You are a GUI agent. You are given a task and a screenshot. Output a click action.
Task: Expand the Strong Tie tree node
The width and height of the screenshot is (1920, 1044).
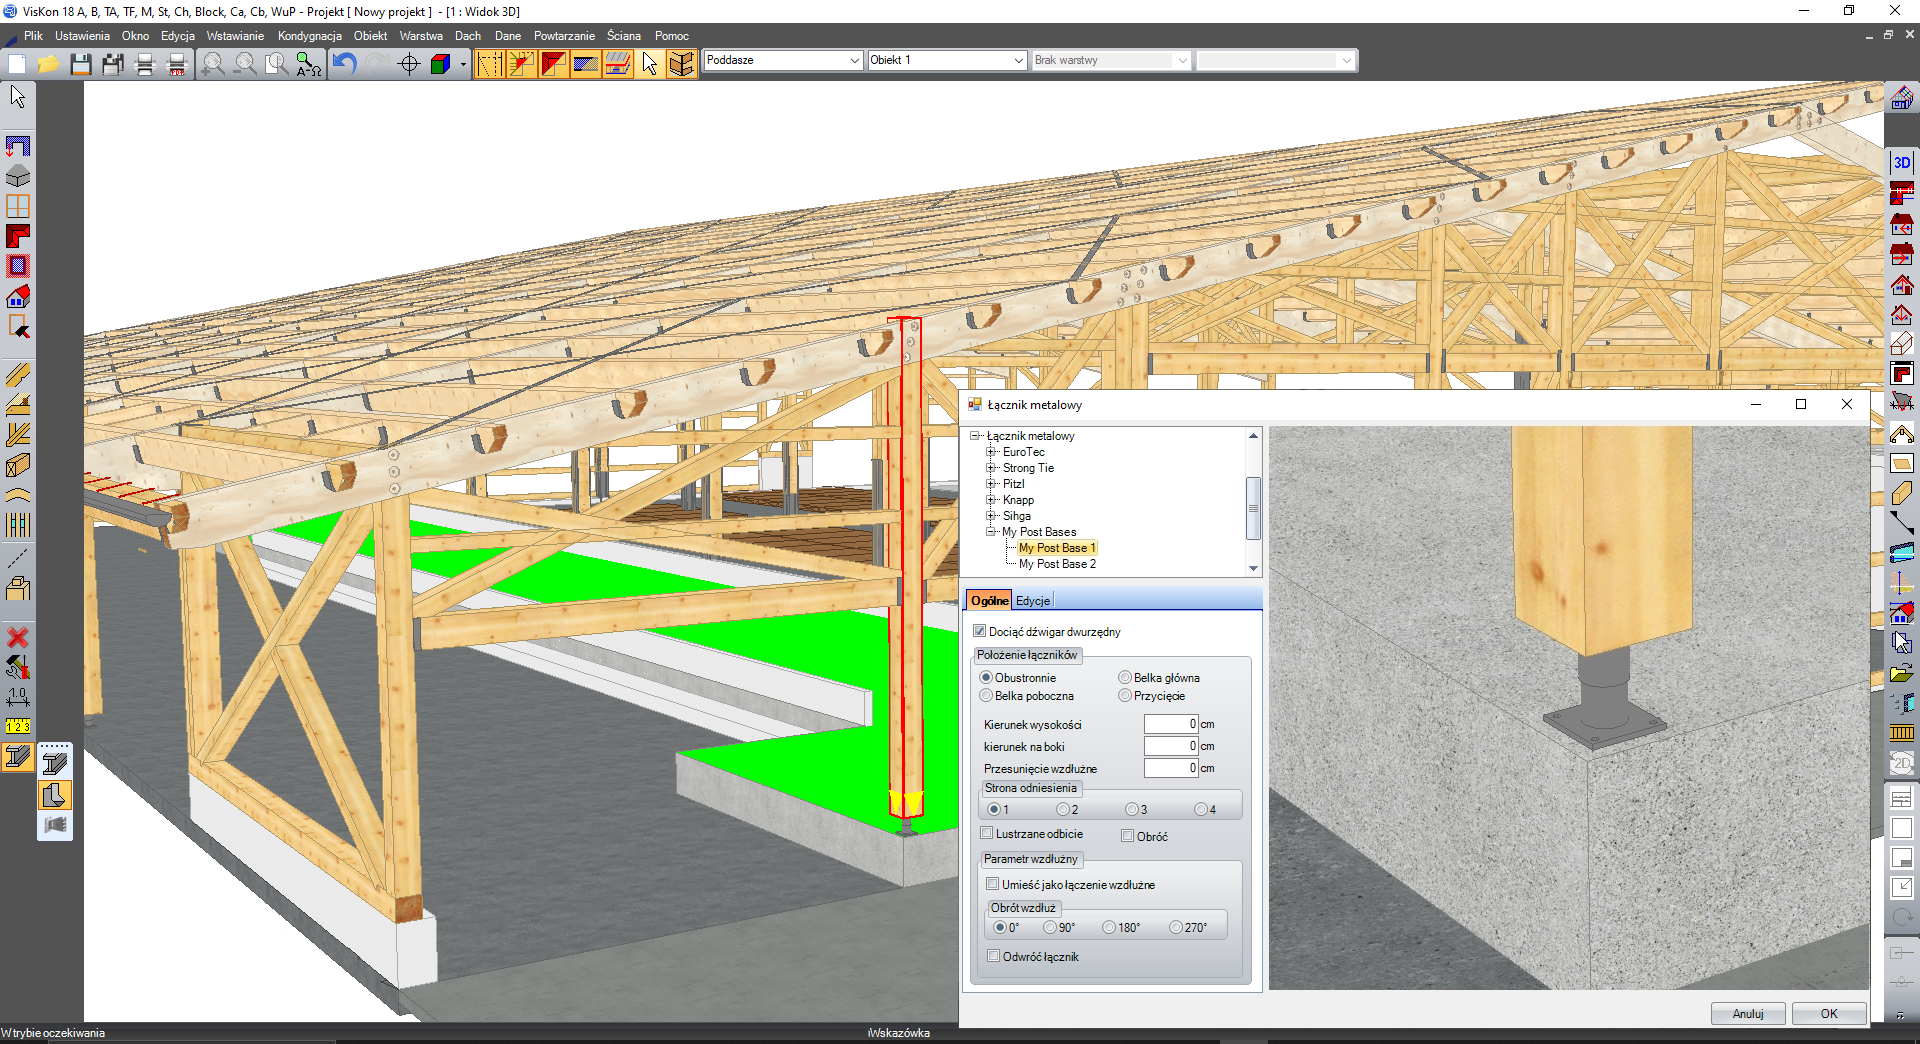click(x=991, y=468)
